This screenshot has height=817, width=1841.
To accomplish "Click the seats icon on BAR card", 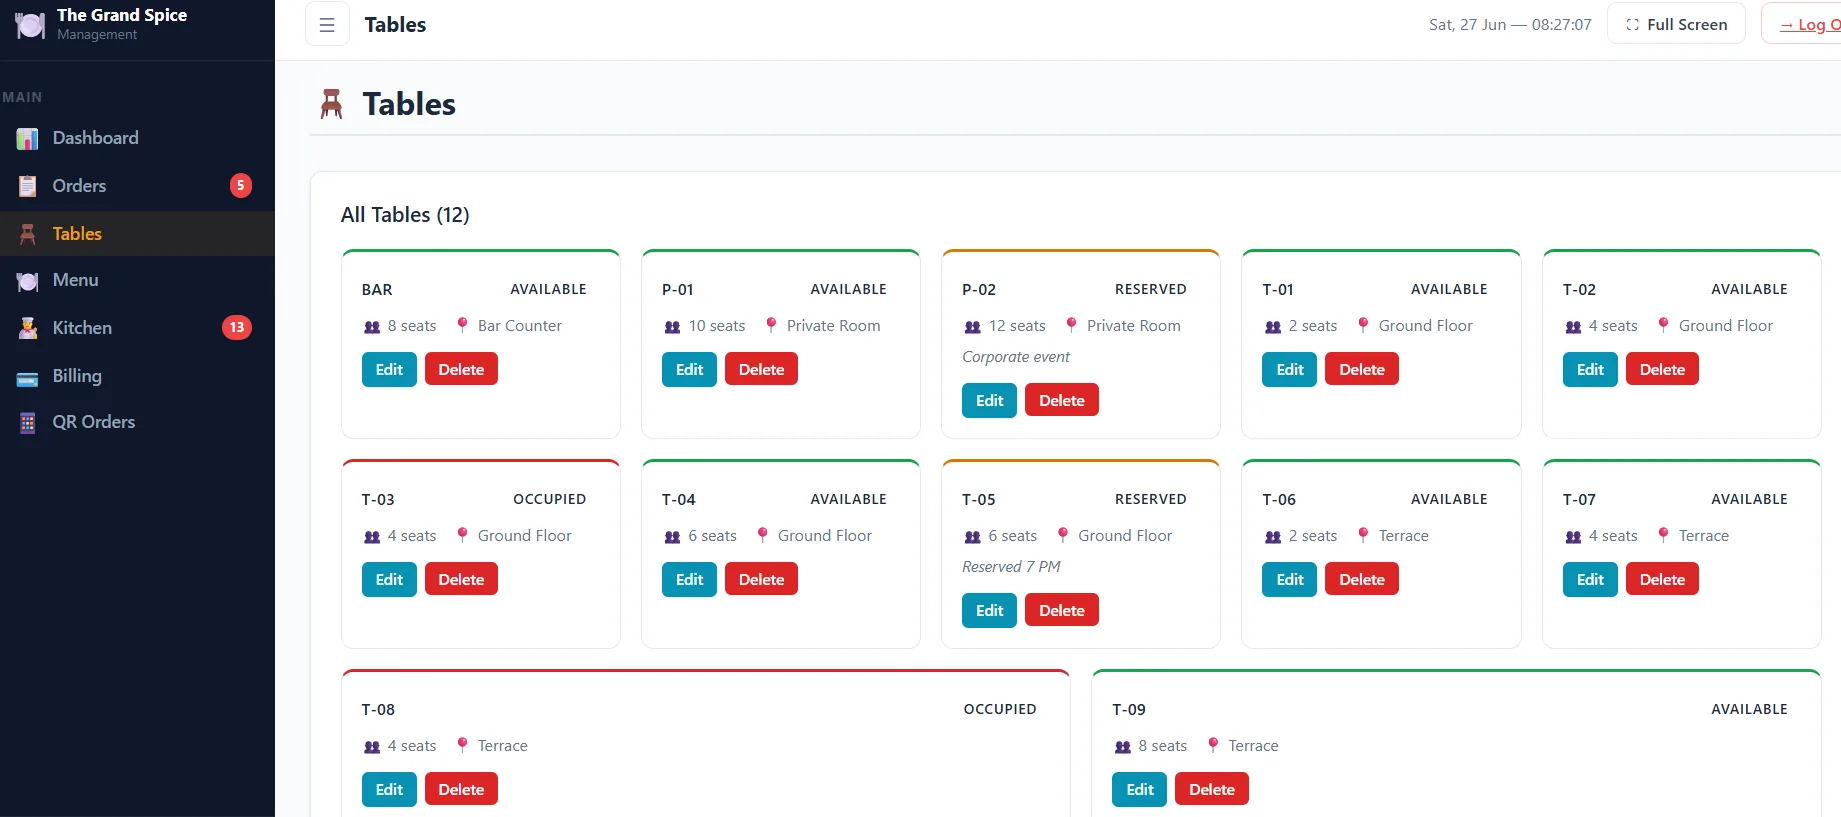I will coord(372,327).
